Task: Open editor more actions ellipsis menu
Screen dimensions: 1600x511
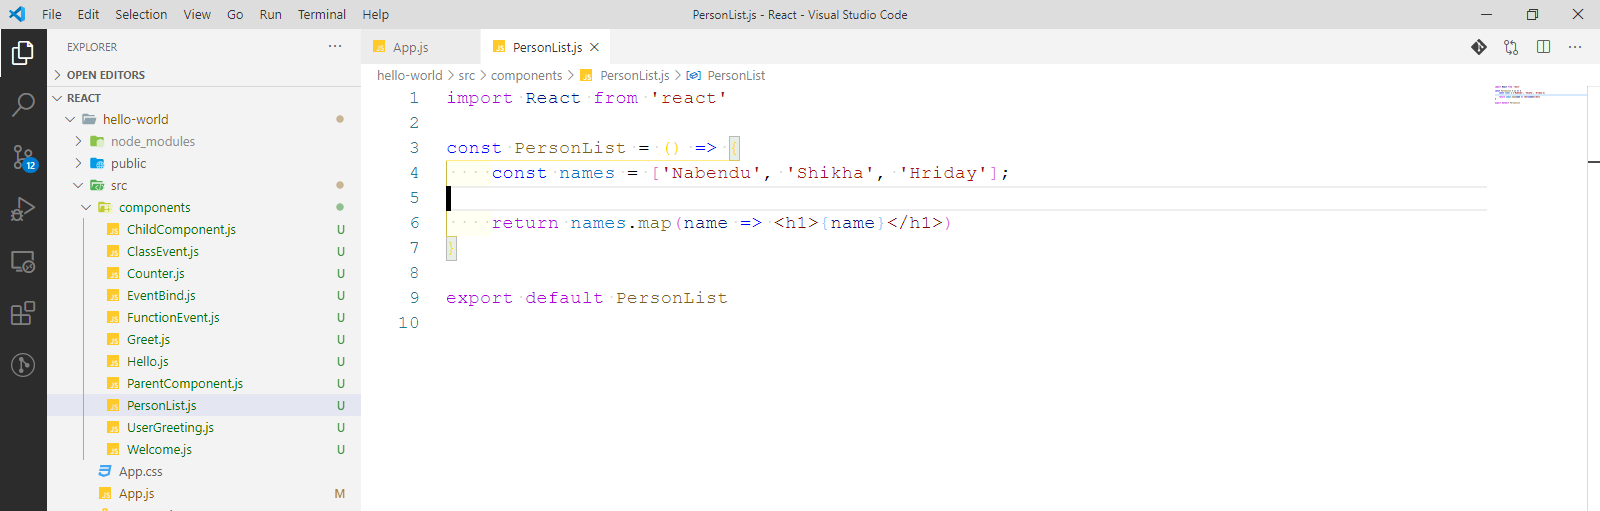Action: pyautogui.click(x=1575, y=47)
